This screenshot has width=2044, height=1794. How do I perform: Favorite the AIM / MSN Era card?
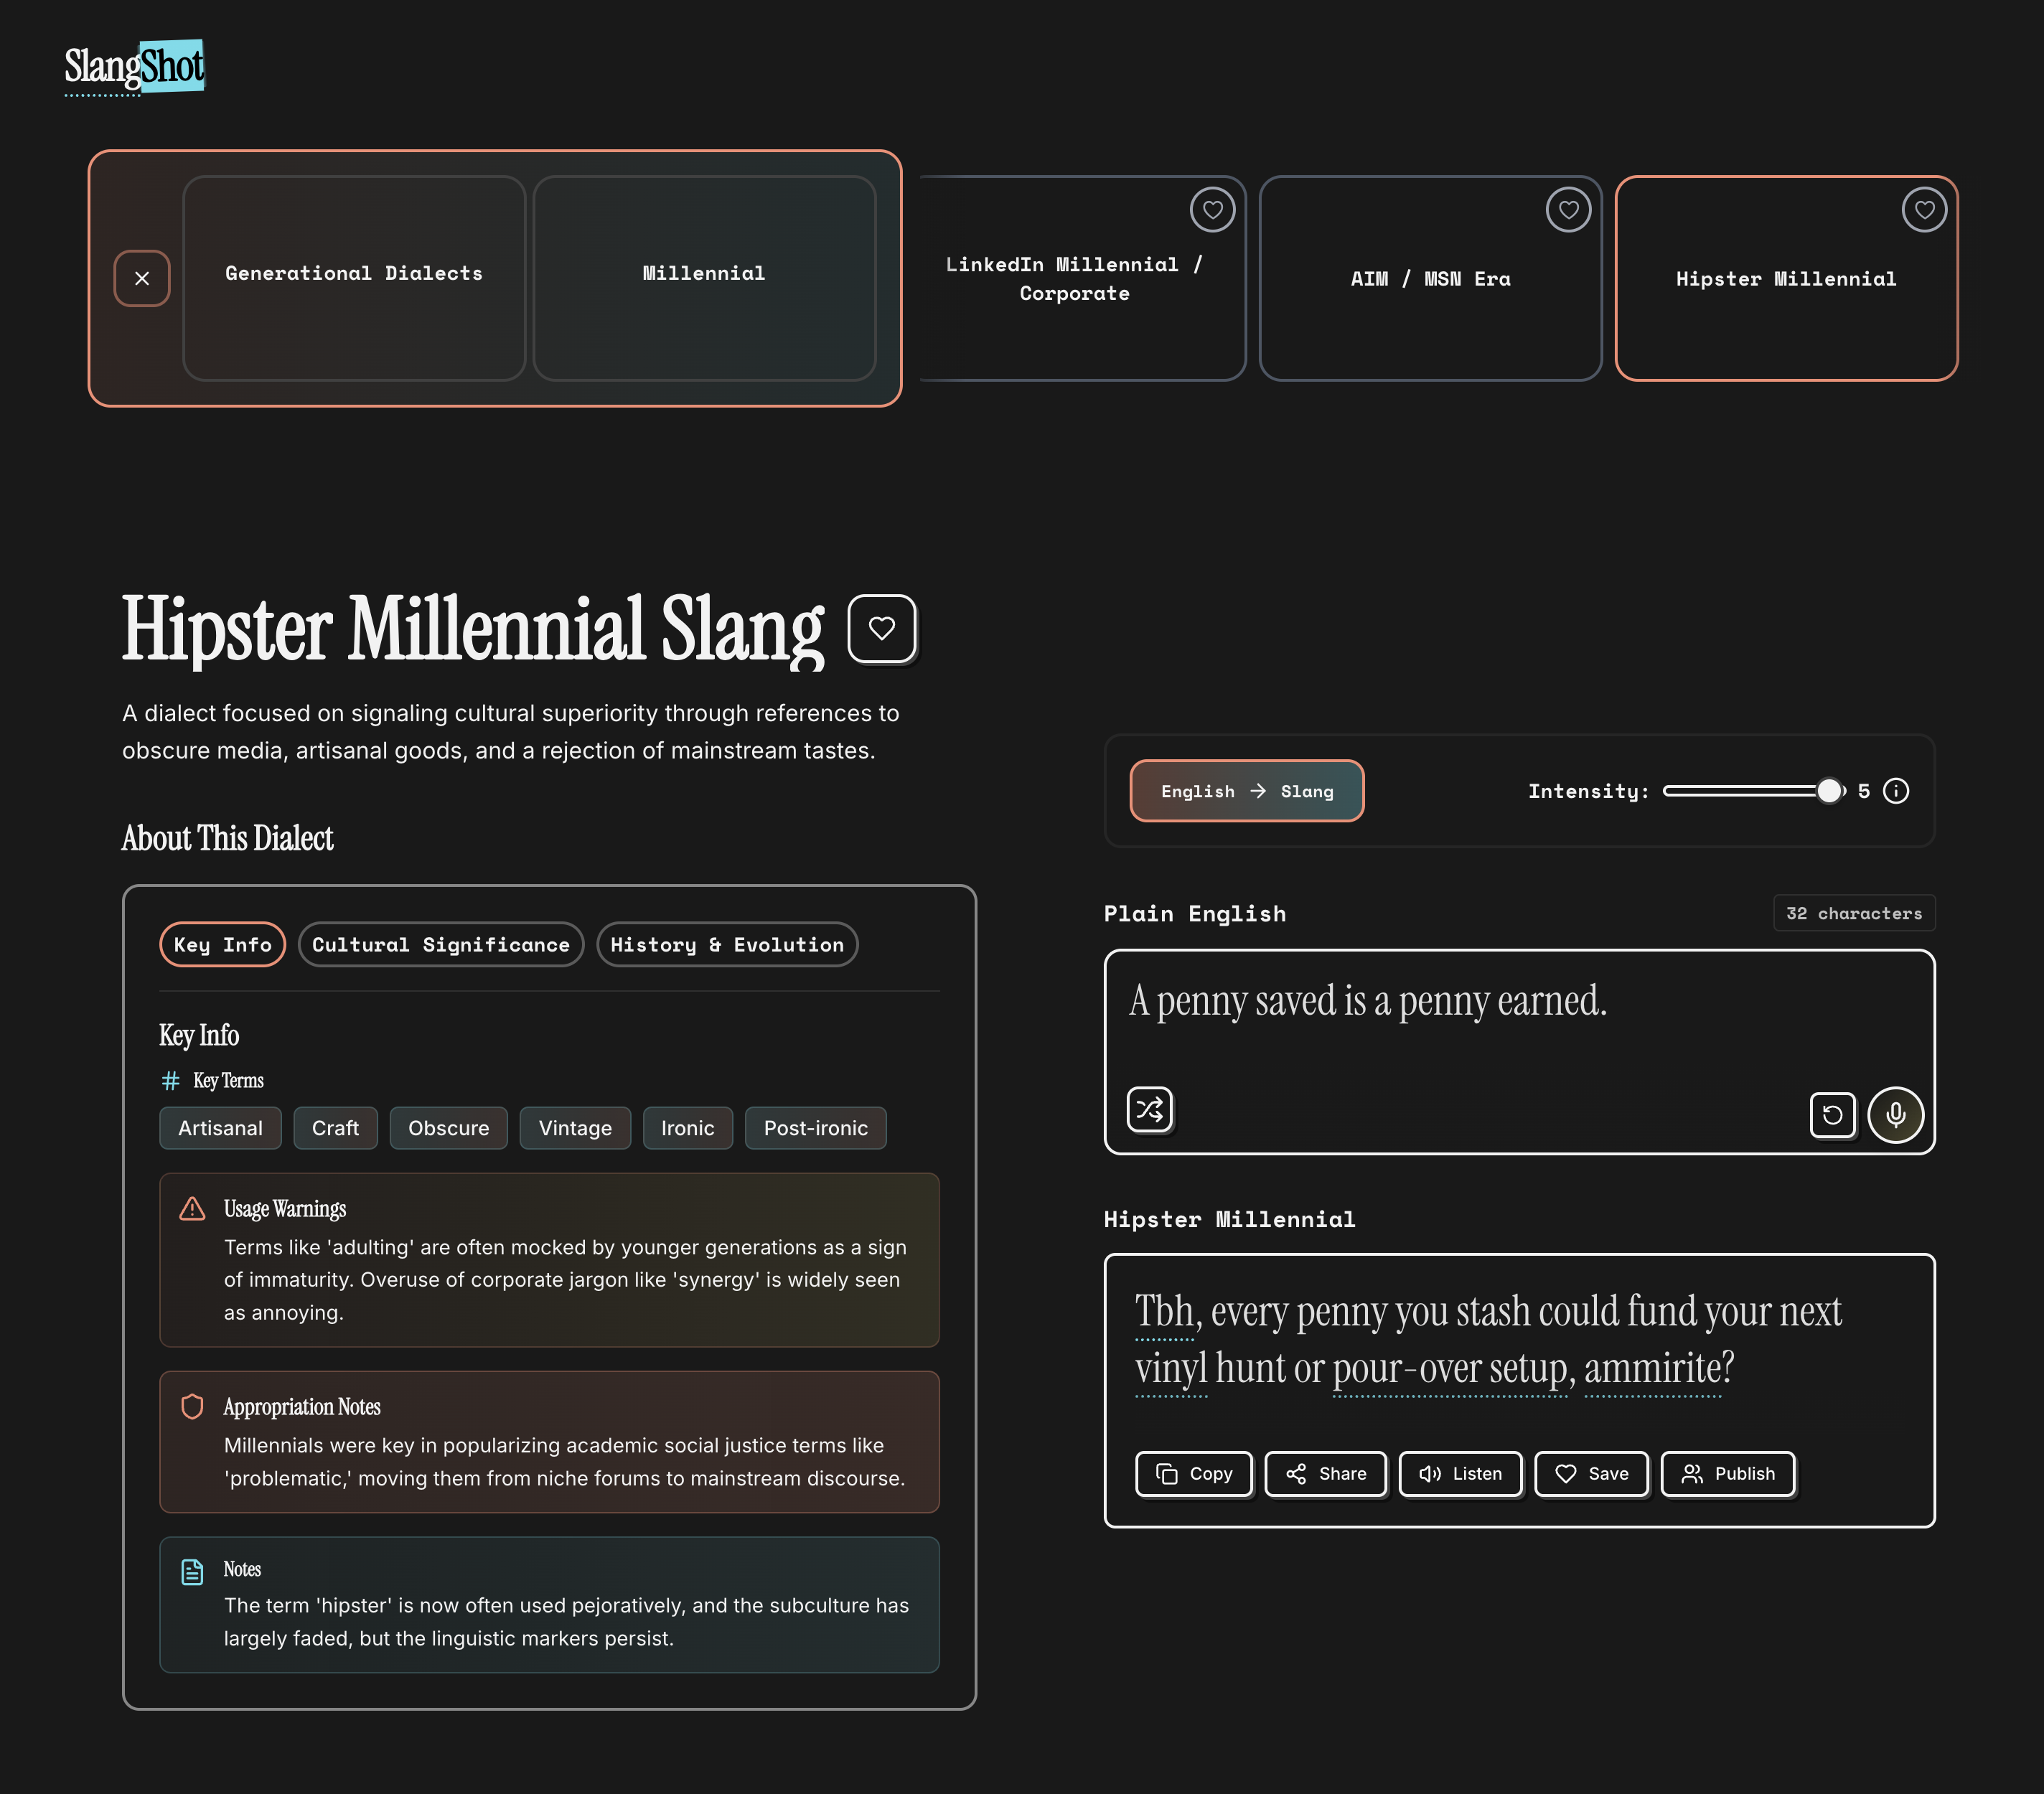point(1568,210)
